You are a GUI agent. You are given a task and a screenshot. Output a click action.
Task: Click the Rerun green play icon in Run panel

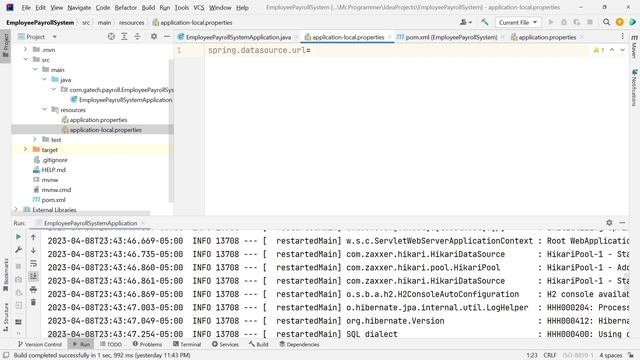click(x=18, y=237)
